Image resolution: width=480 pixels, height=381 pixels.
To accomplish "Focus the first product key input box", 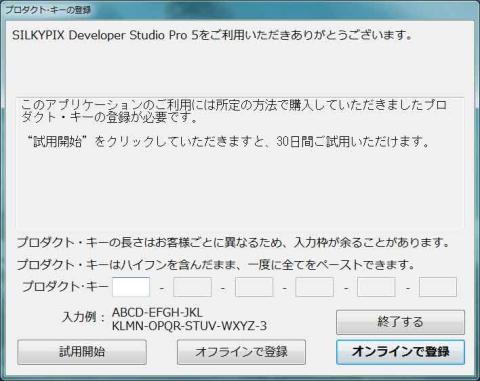I will click(x=131, y=287).
